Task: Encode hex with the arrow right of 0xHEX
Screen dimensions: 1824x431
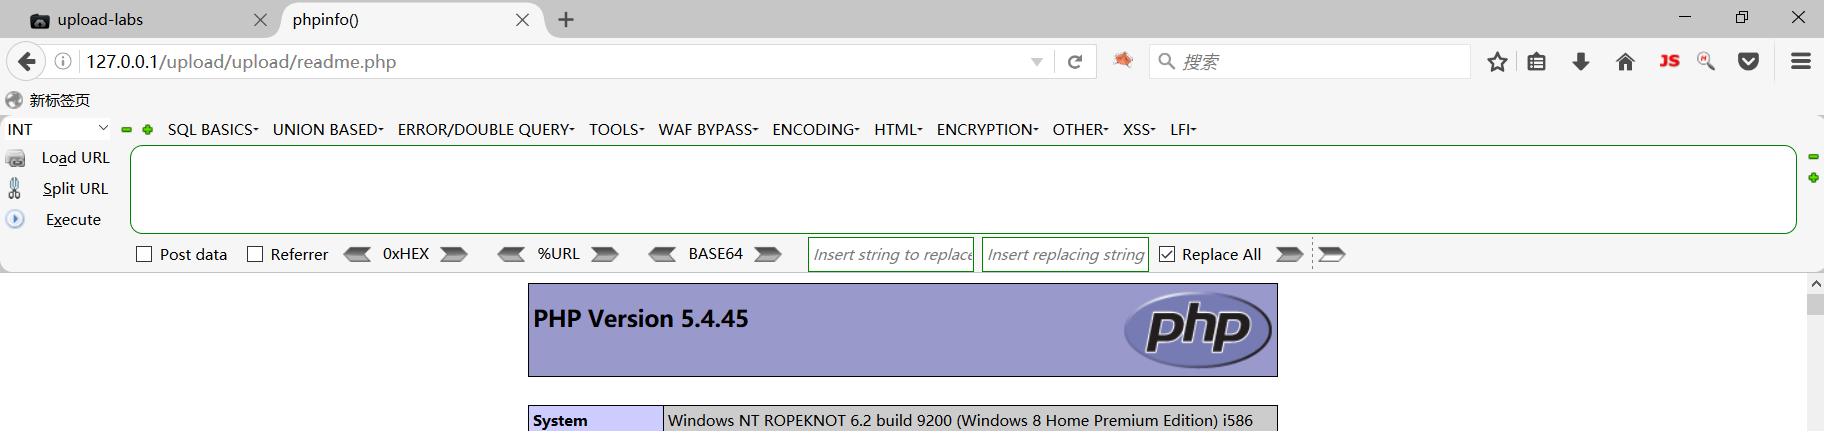Action: coord(454,254)
